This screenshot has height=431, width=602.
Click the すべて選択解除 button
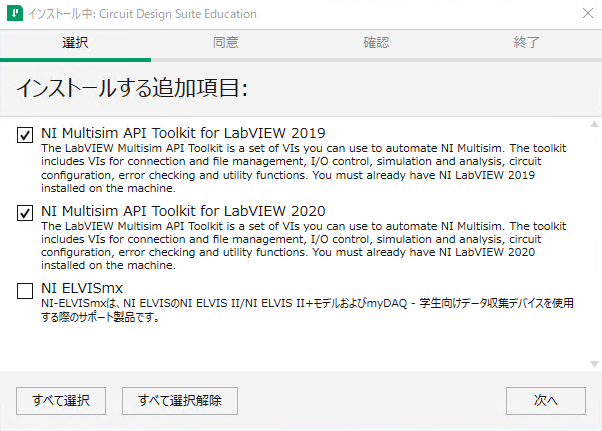point(180,401)
